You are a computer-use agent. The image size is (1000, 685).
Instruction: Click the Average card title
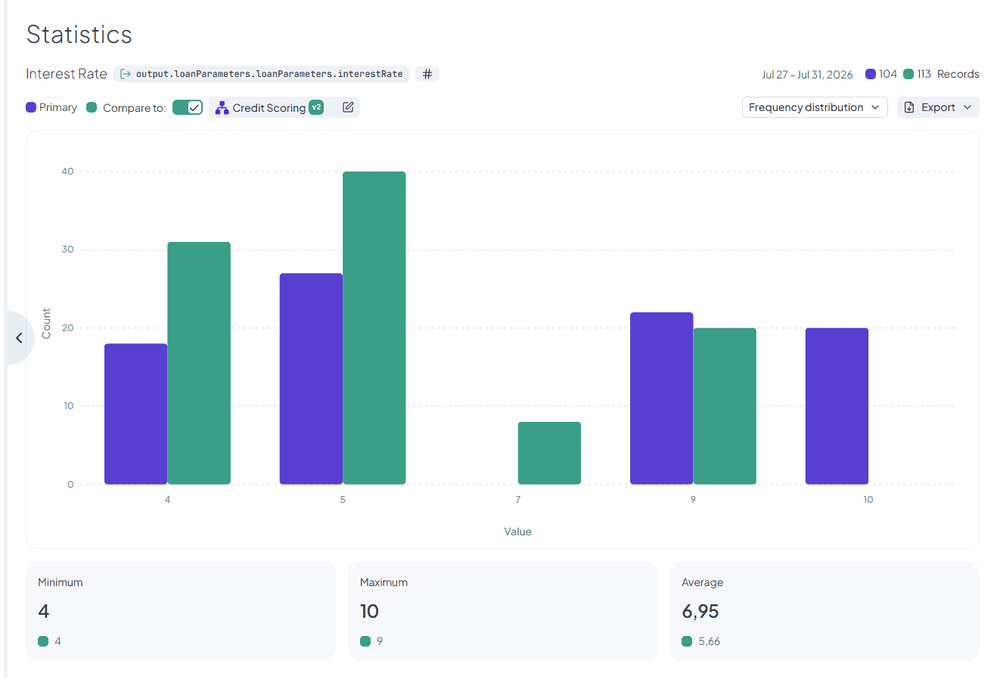[x=702, y=582]
